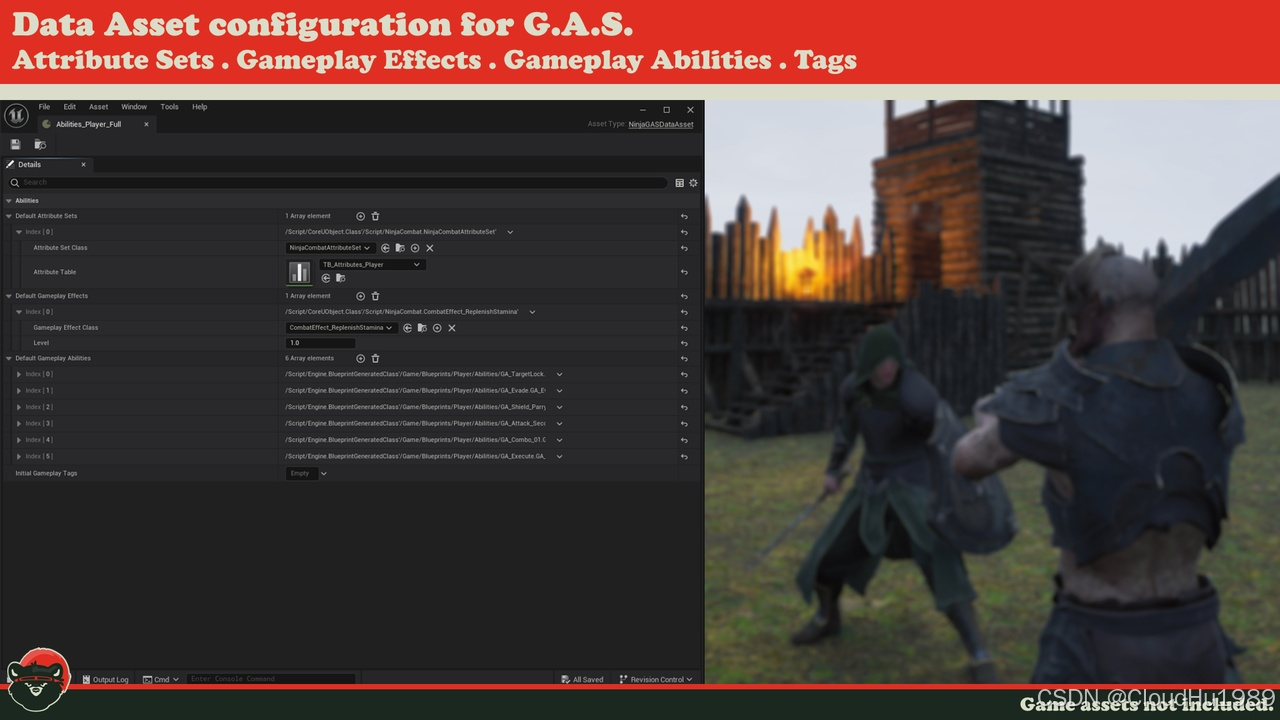This screenshot has height=720, width=1280.
Task: Click the Unreal Engine logo icon
Action: pyautogui.click(x=16, y=116)
